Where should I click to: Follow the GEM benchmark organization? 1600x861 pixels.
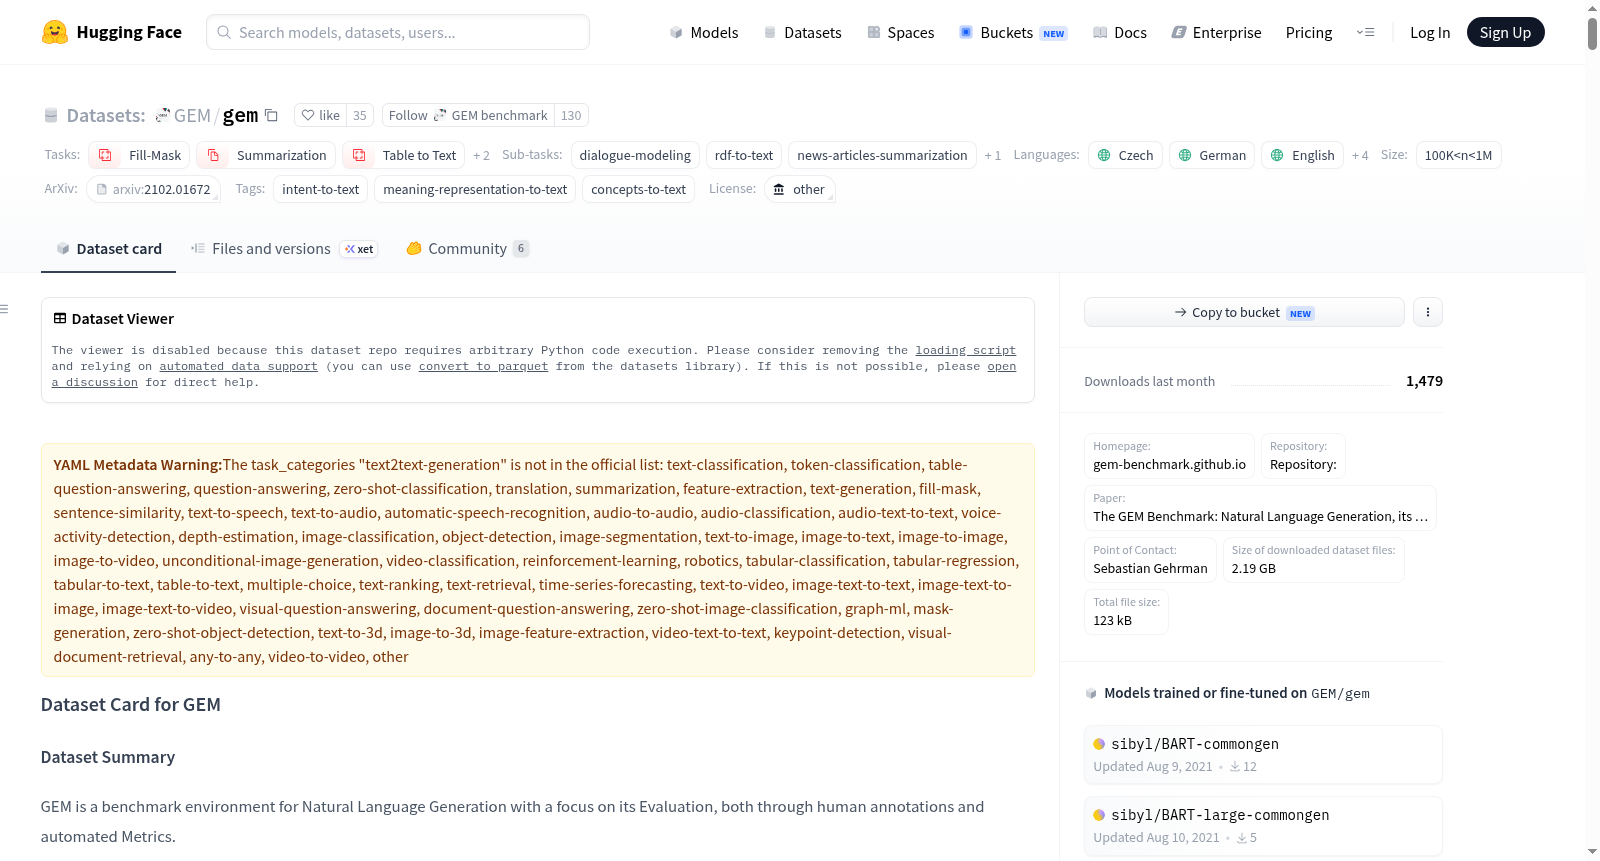(468, 115)
